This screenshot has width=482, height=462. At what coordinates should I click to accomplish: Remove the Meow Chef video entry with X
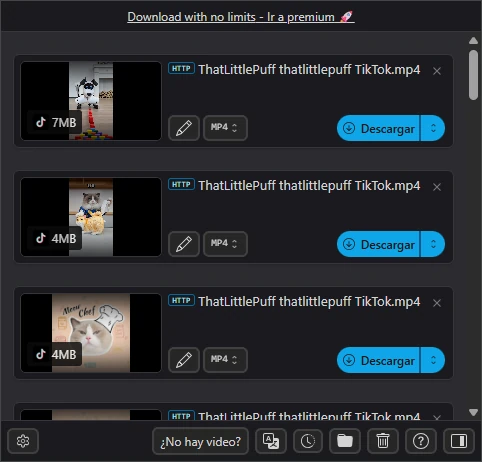[437, 303]
